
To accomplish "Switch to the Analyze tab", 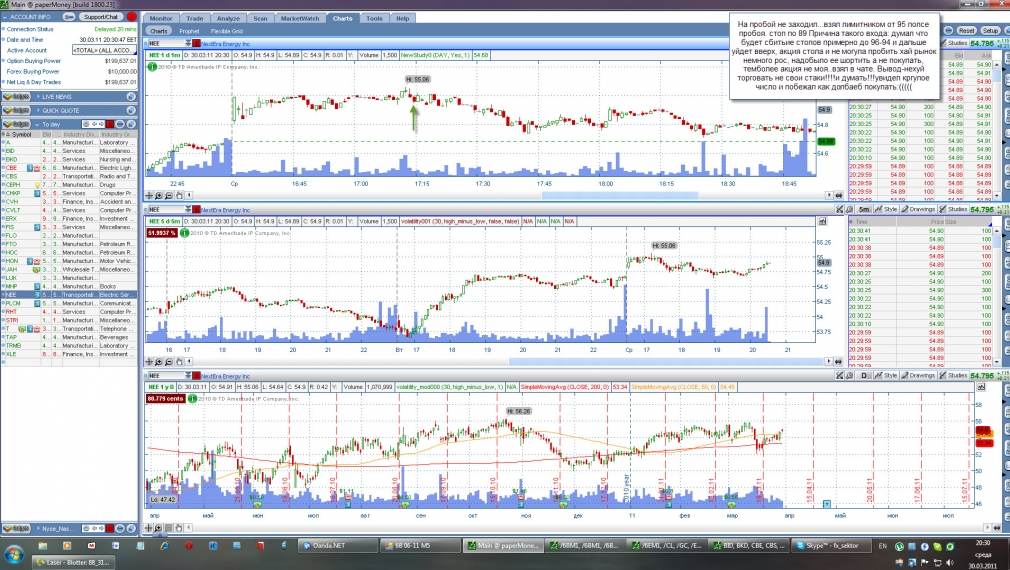I will (x=228, y=18).
